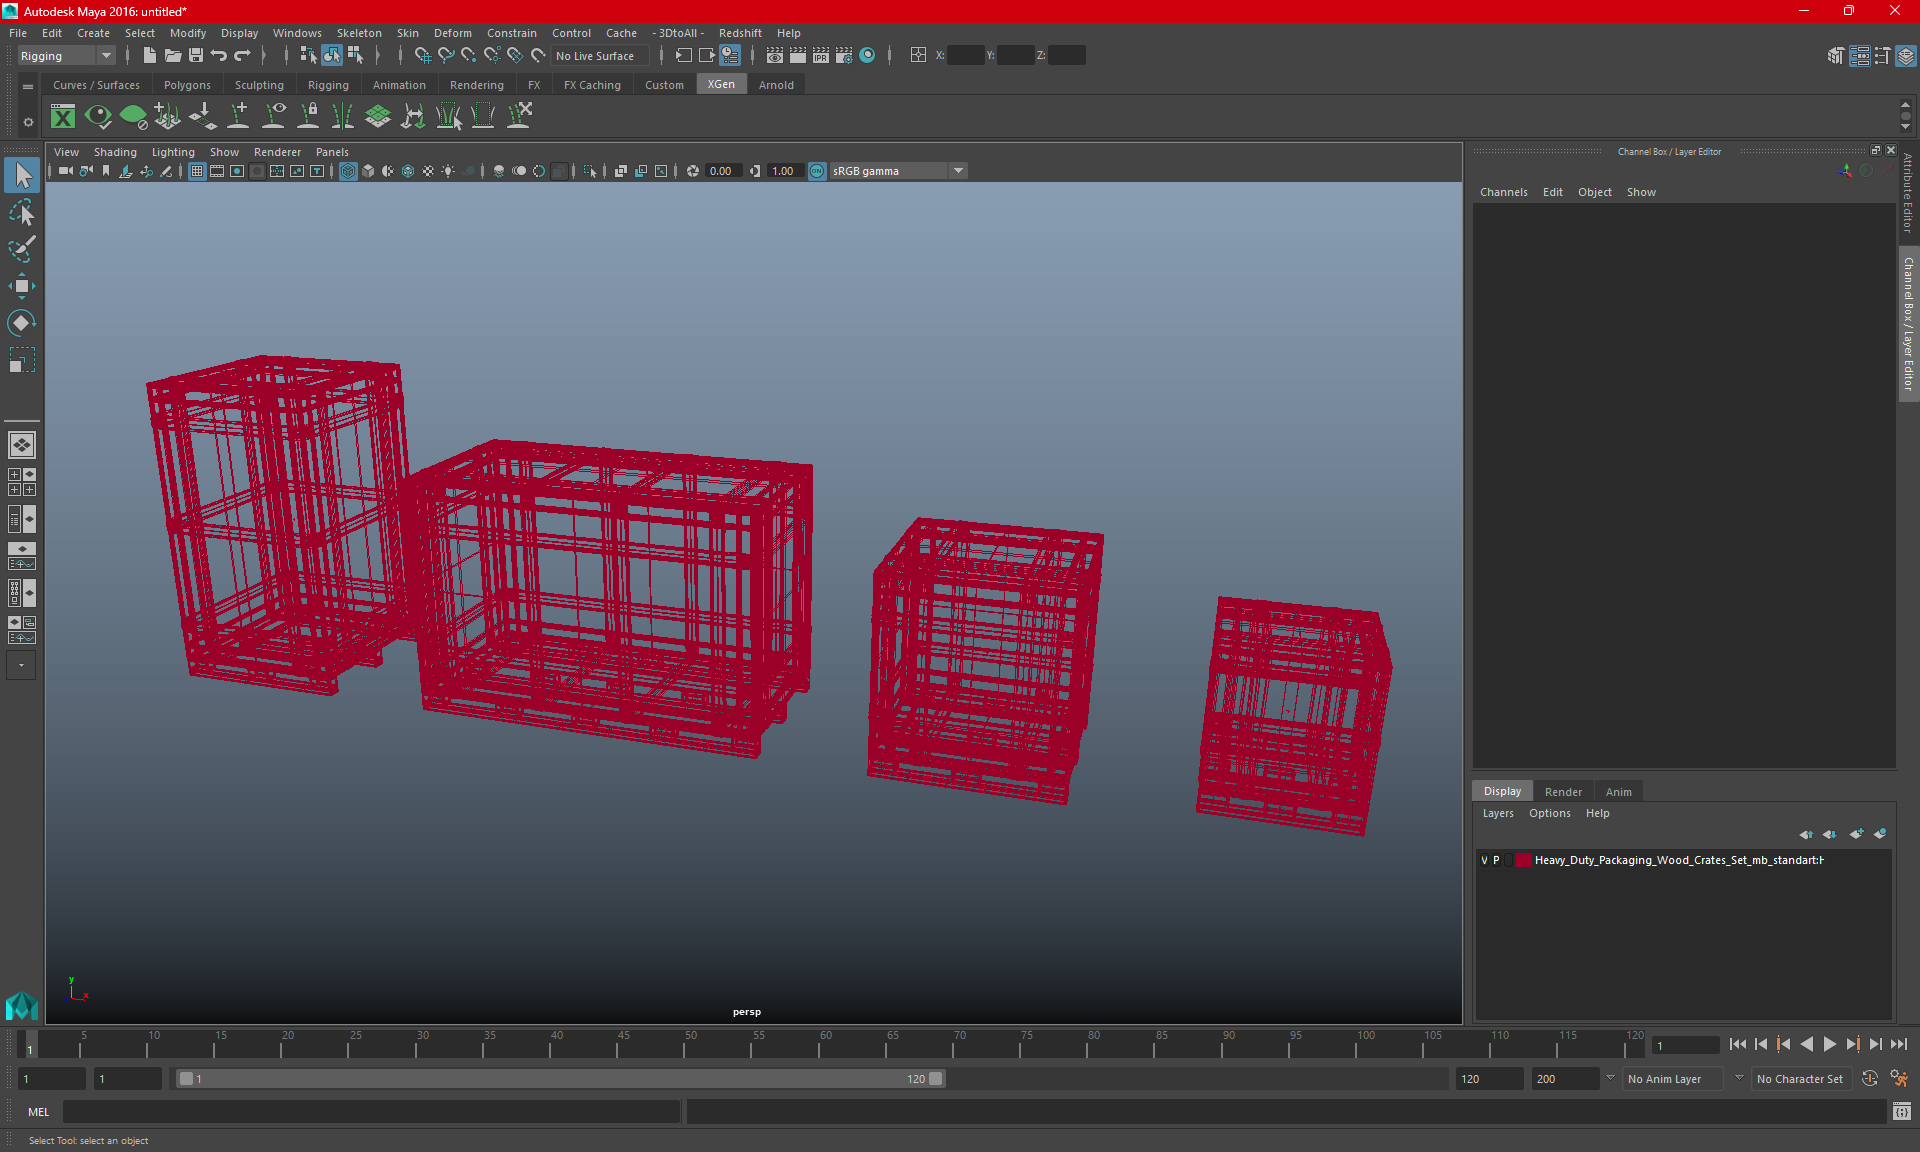Switch to the Polygons shelf tab
The width and height of the screenshot is (1920, 1152).
(x=187, y=85)
